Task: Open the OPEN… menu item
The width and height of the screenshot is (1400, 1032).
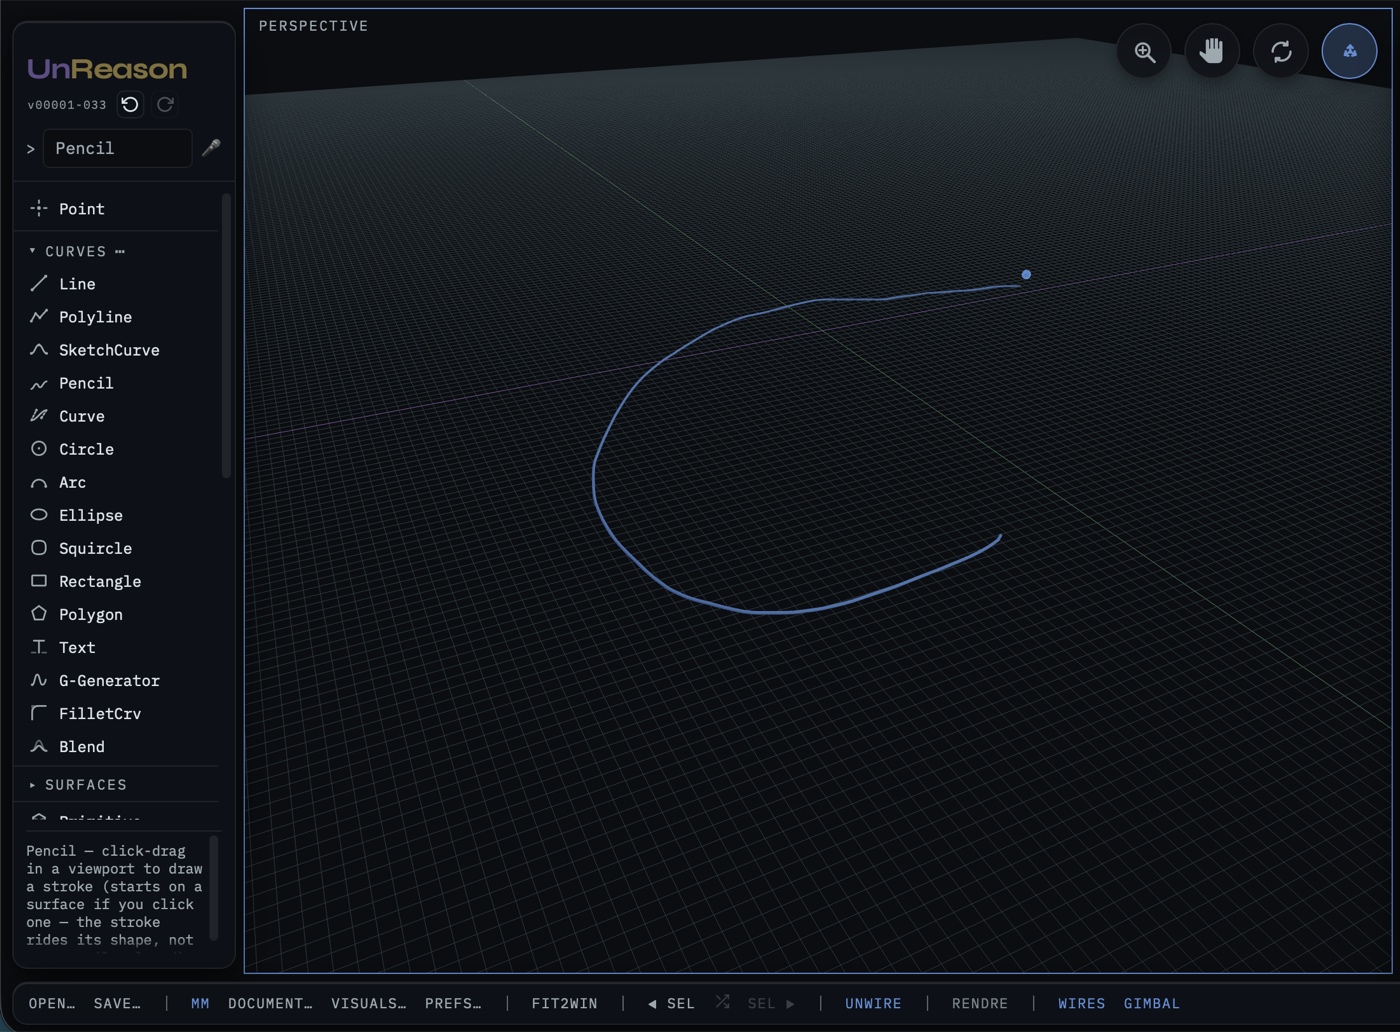Action: [x=52, y=1003]
